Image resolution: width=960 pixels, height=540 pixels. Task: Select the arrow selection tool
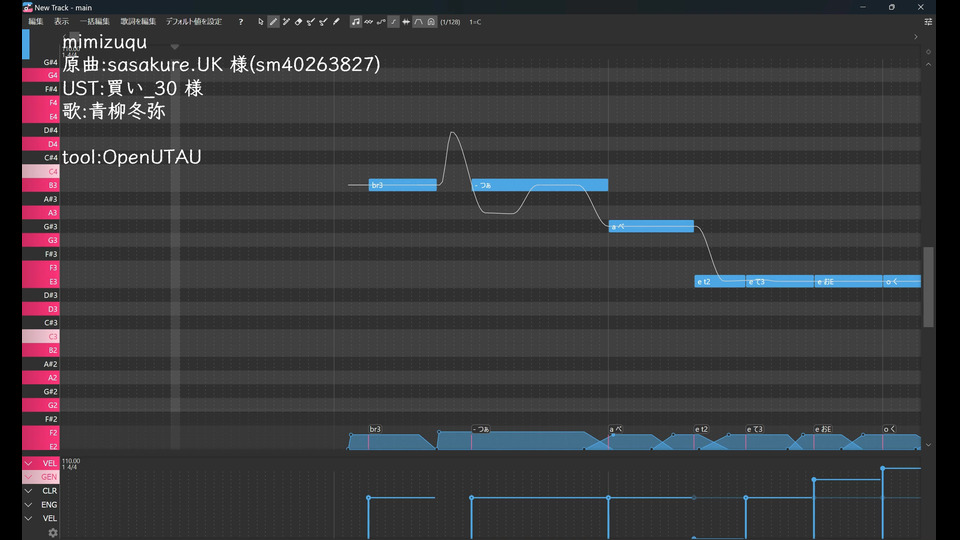pos(261,22)
